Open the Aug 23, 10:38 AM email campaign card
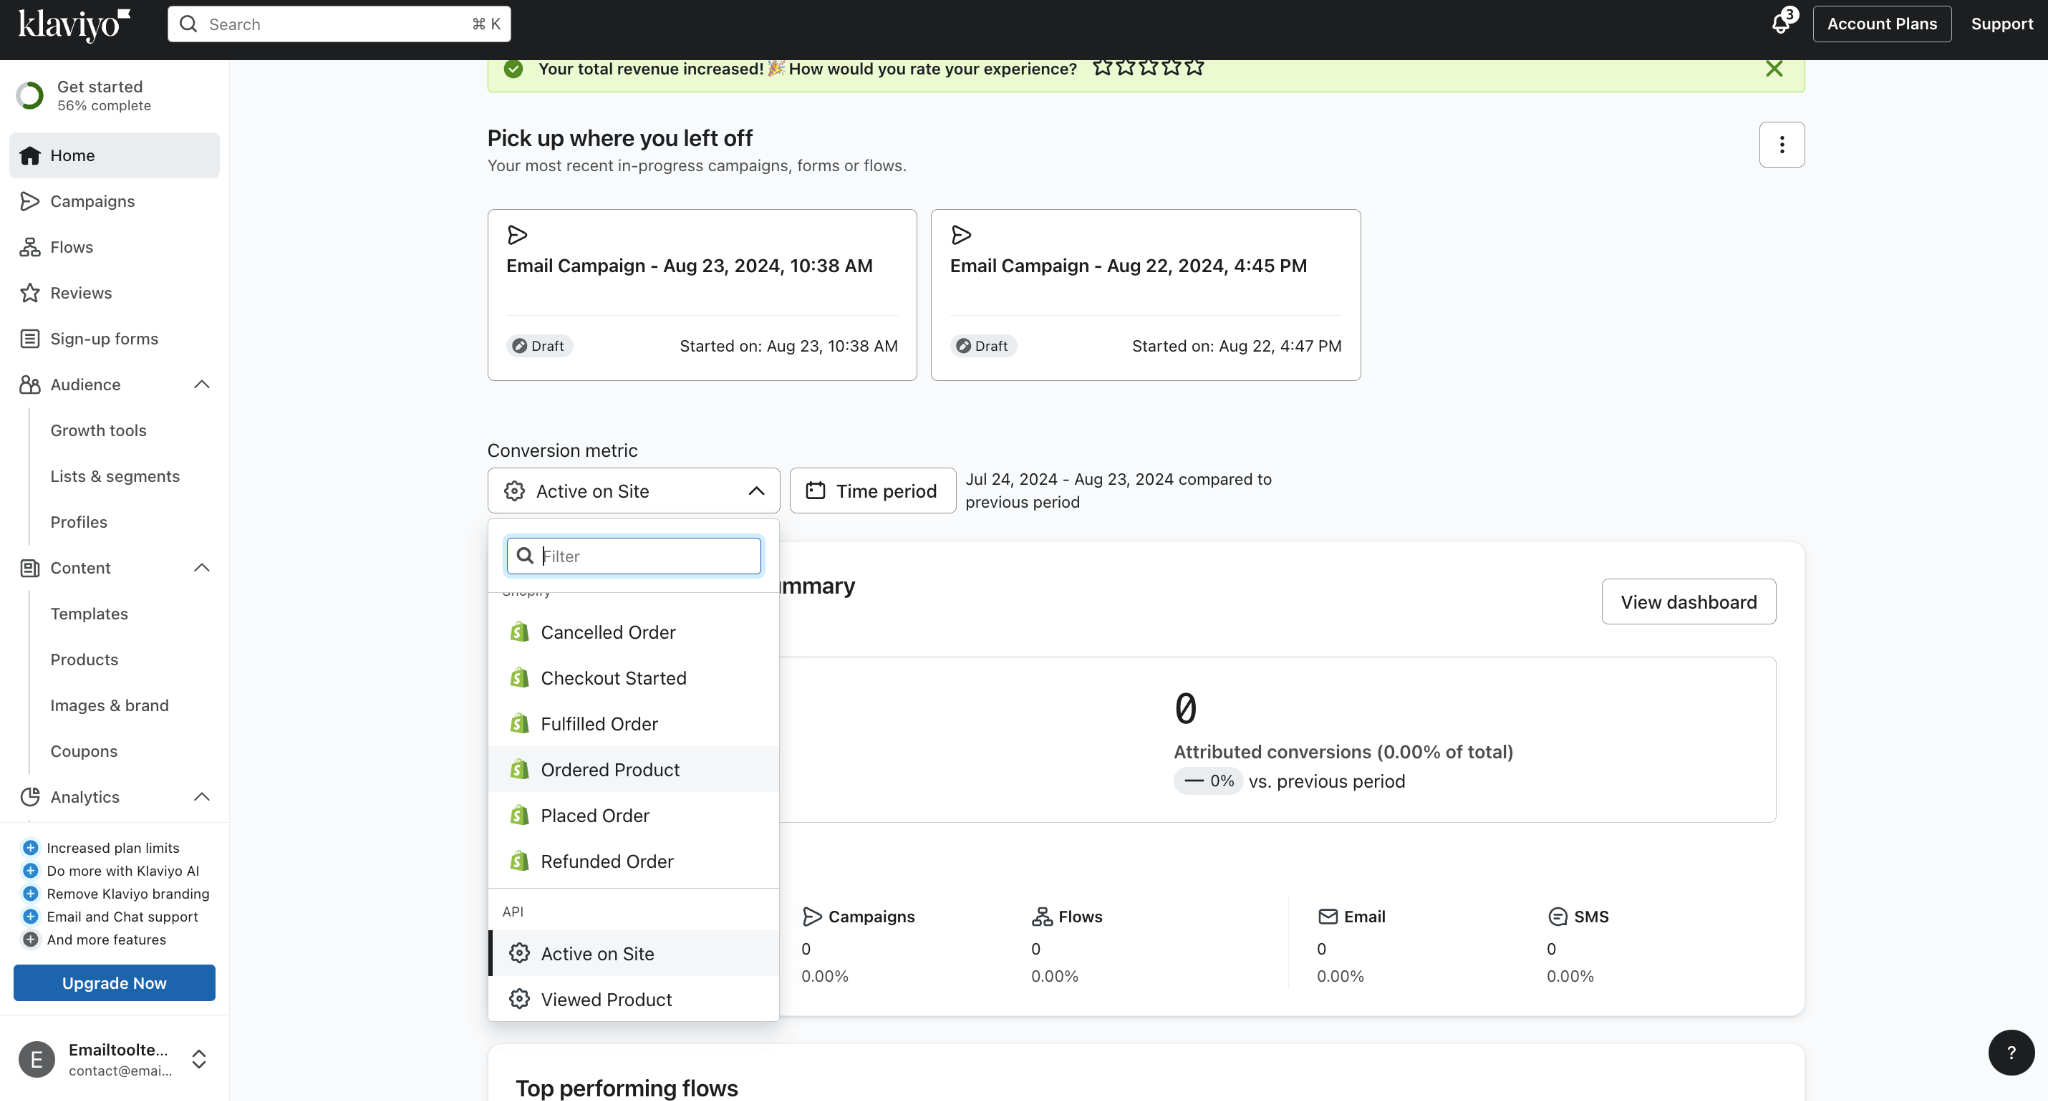Image resolution: width=2048 pixels, height=1101 pixels. coord(702,295)
